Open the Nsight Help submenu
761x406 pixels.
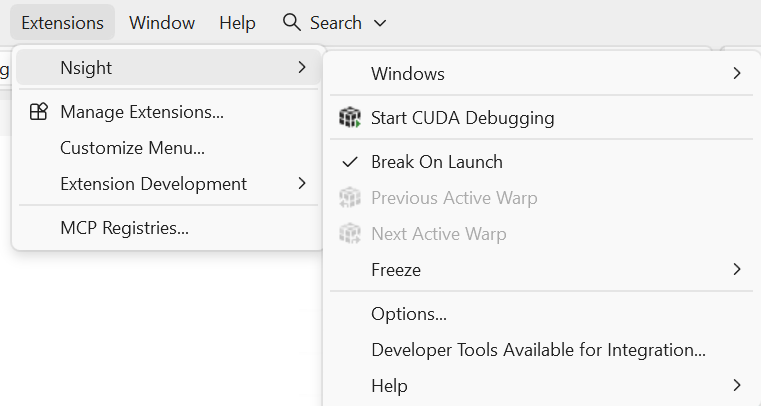pyautogui.click(x=542, y=386)
